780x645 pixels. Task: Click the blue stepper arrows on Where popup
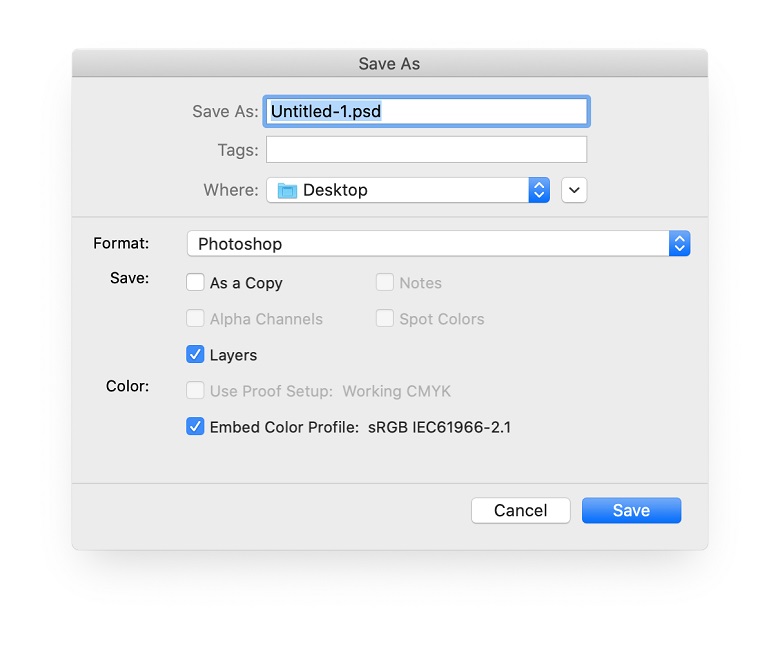pyautogui.click(x=539, y=190)
